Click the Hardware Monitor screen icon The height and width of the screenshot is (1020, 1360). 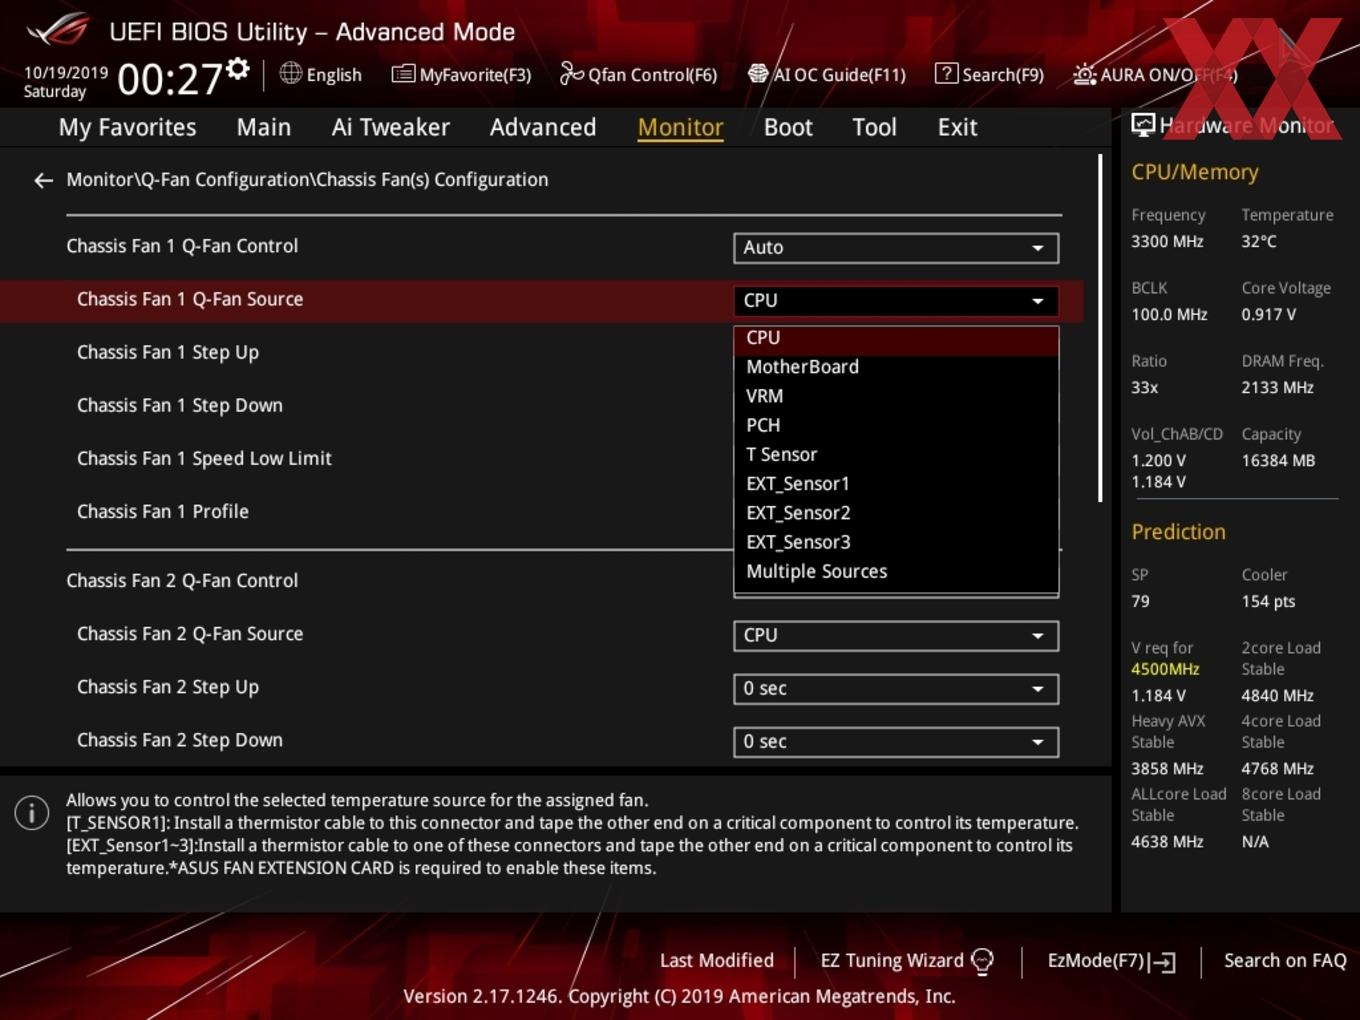pyautogui.click(x=1143, y=125)
